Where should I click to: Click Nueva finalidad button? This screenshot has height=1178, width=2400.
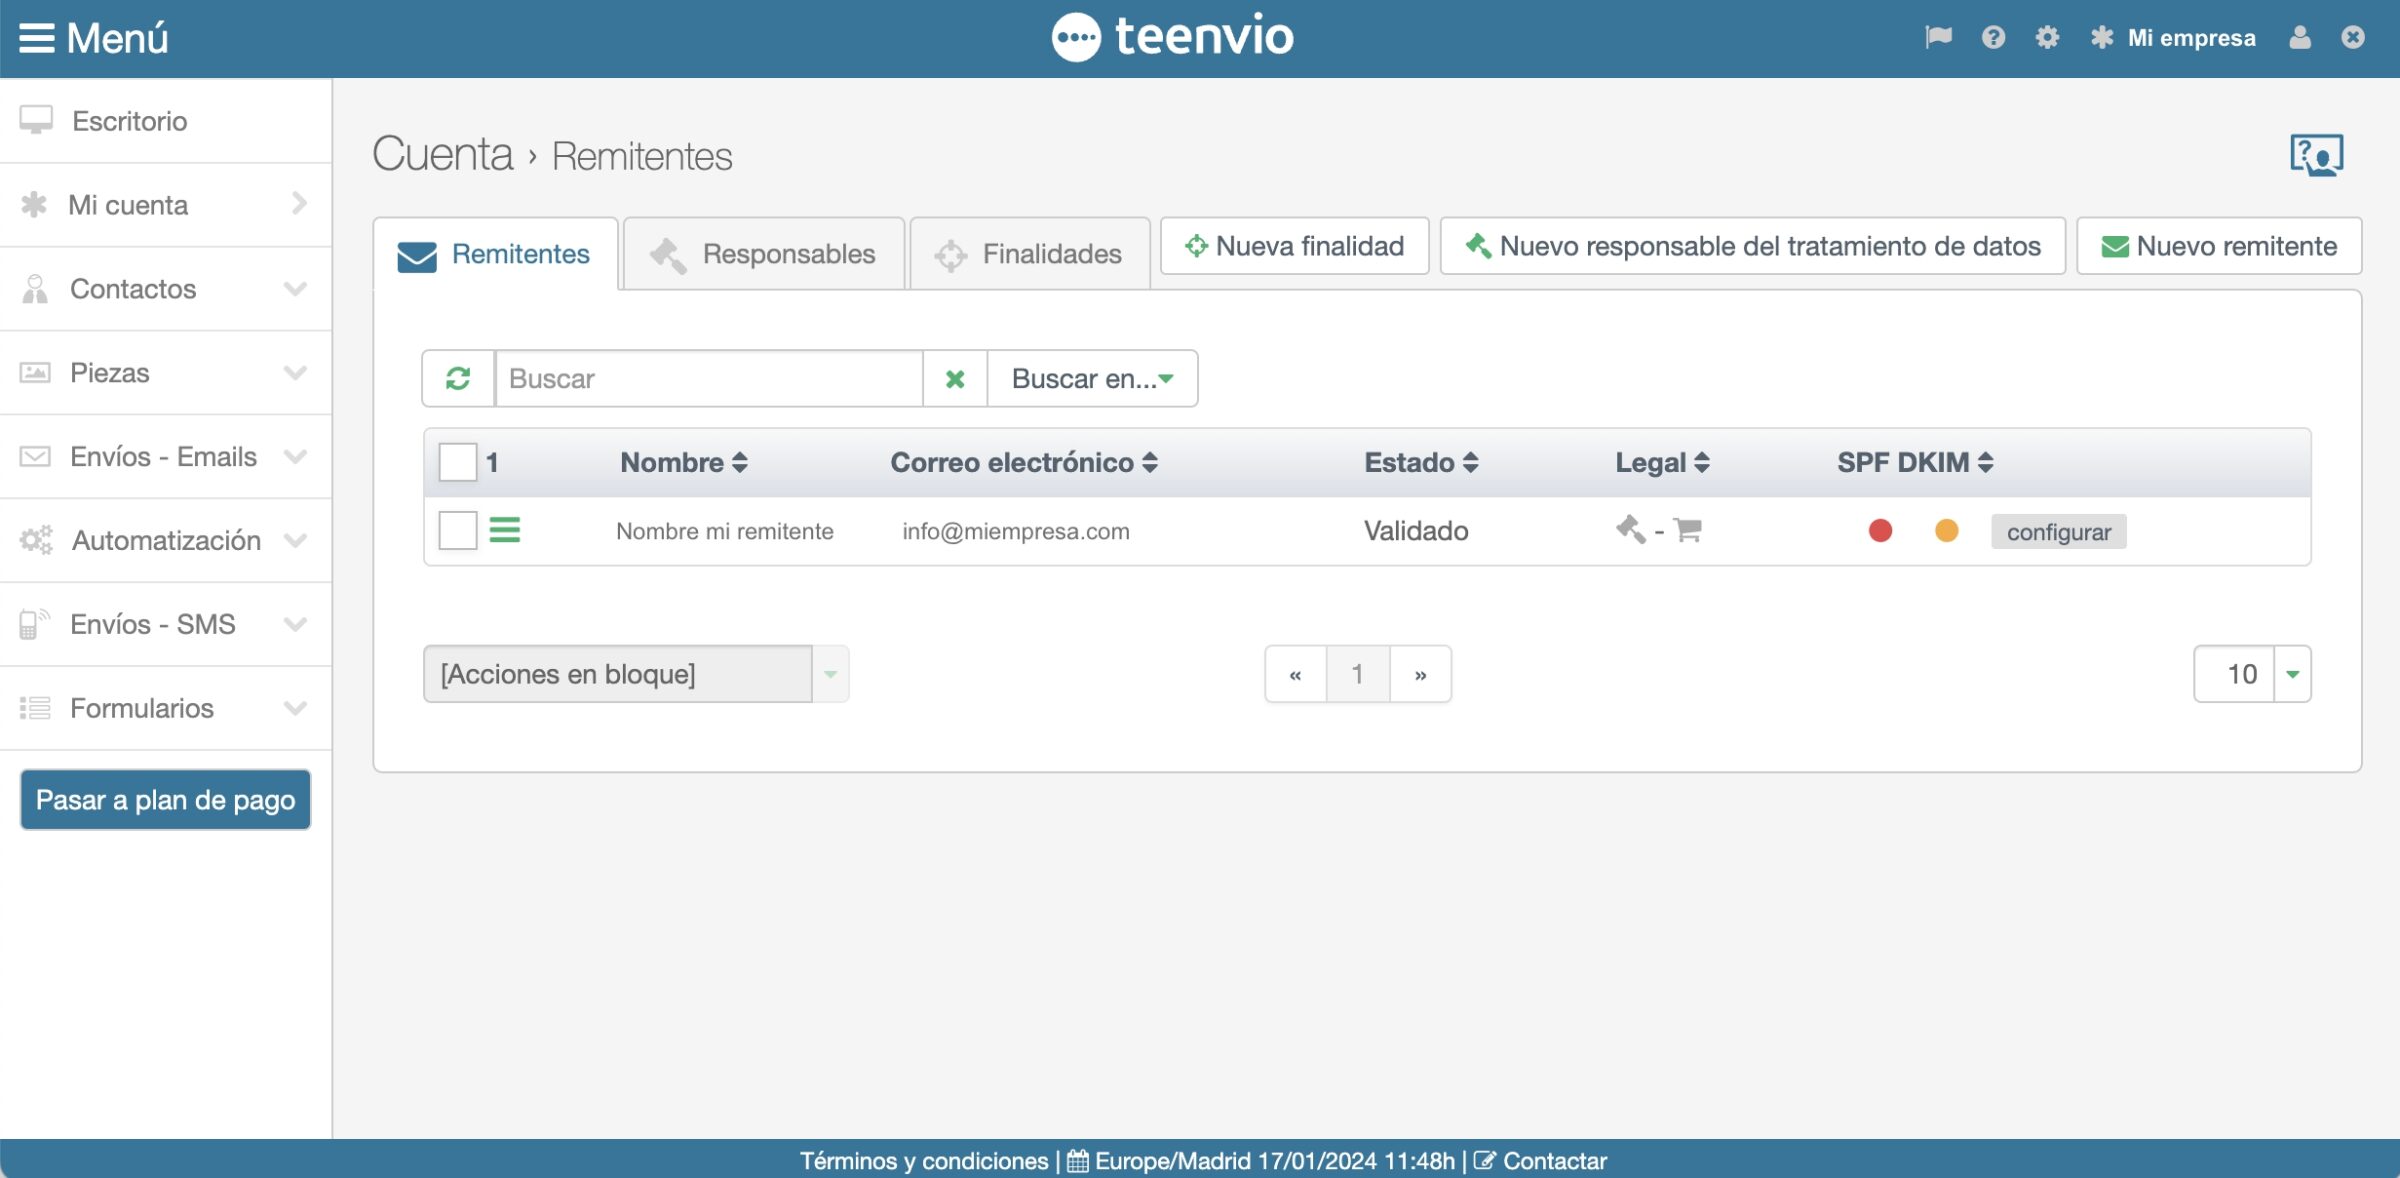[x=1295, y=246]
